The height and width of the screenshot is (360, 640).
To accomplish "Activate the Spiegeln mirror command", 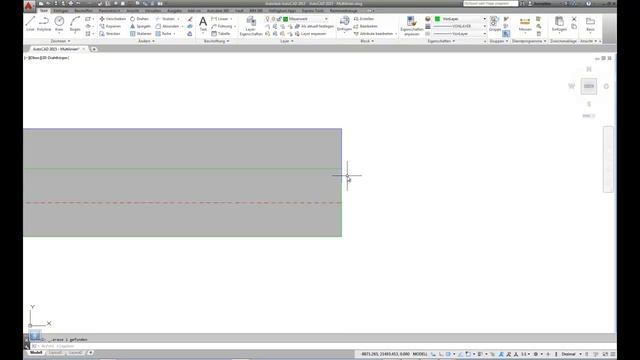I will (x=140, y=26).
